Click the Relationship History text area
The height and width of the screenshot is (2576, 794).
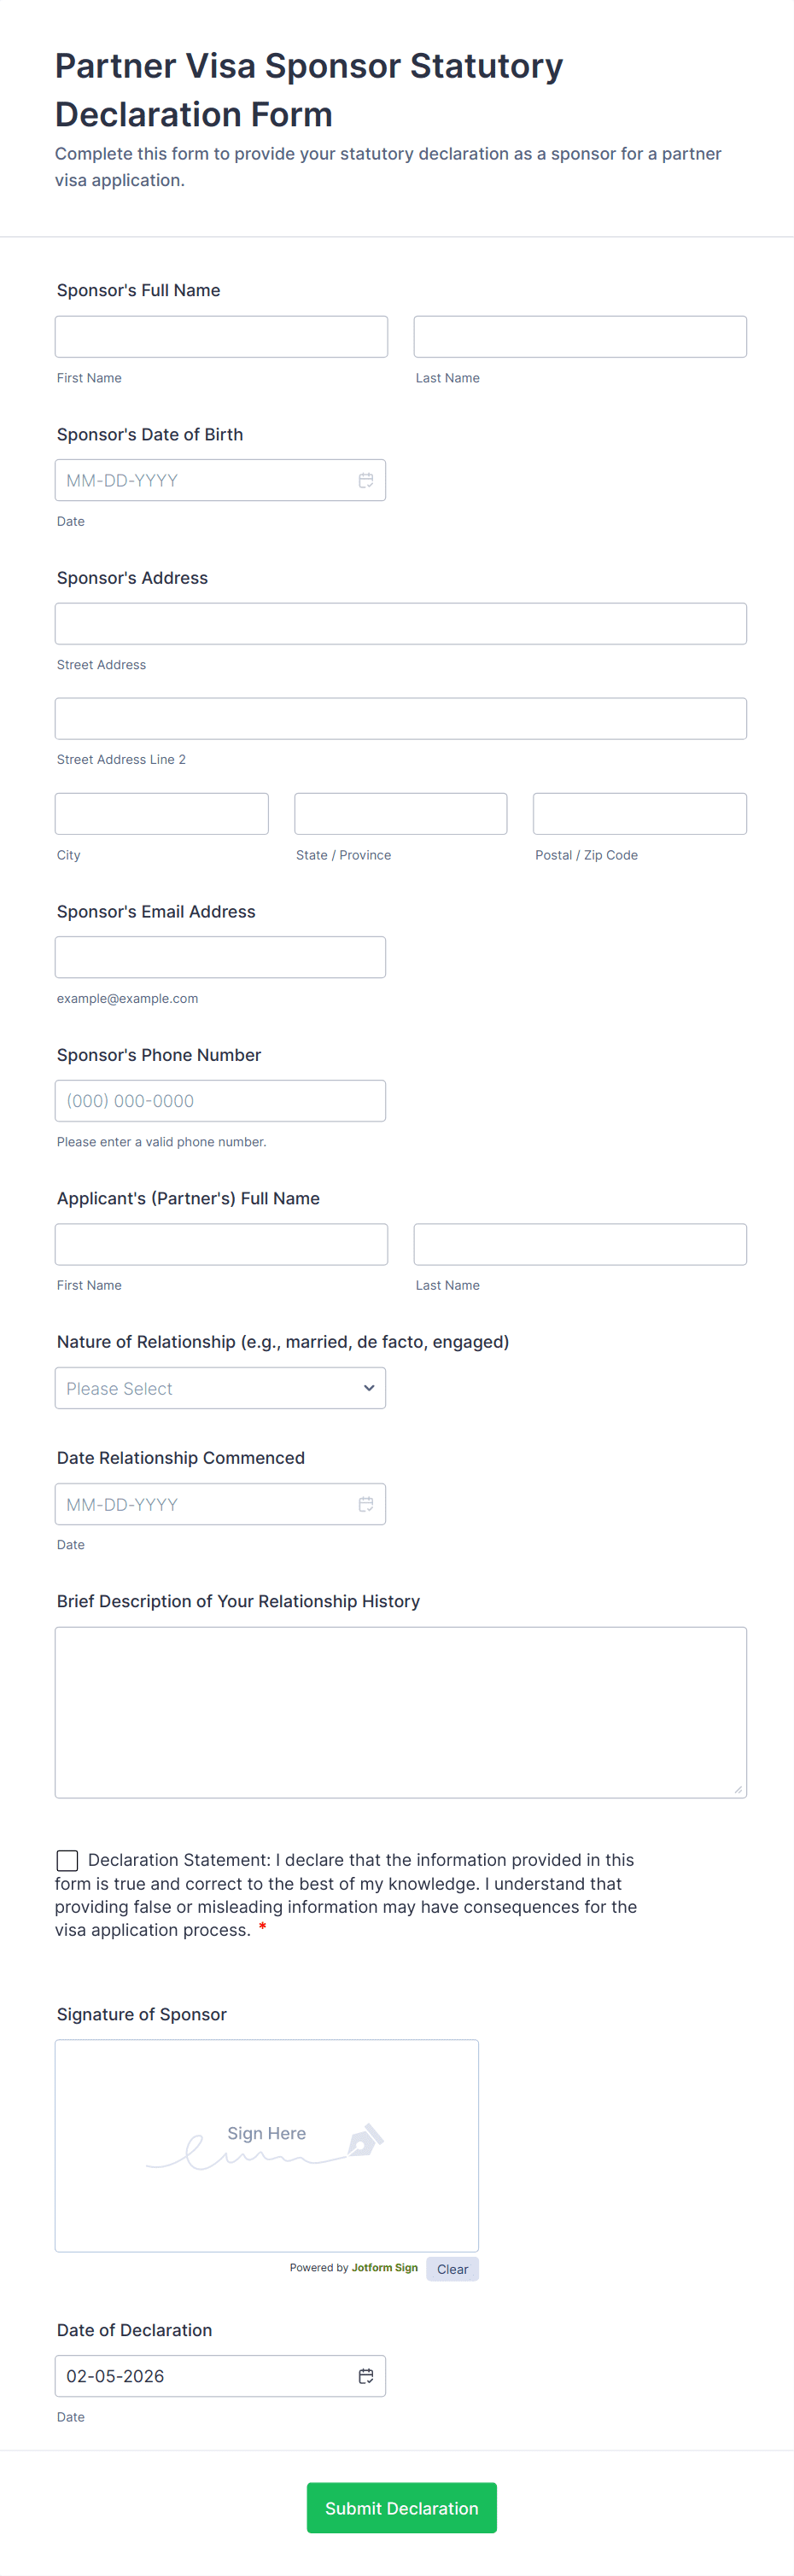point(400,1712)
